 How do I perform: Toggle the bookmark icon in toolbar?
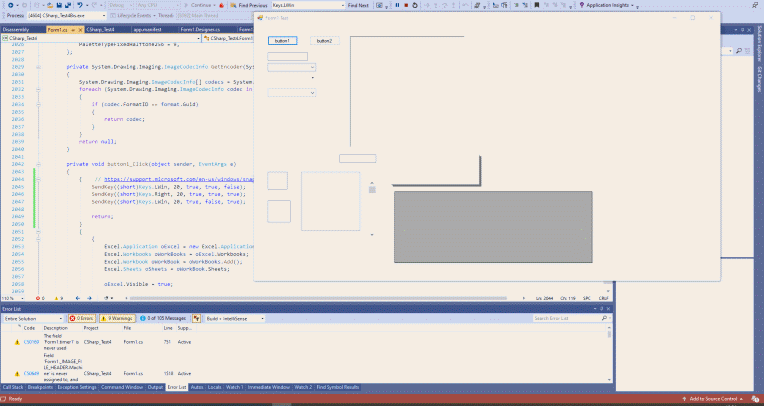pyautogui.click(x=536, y=5)
